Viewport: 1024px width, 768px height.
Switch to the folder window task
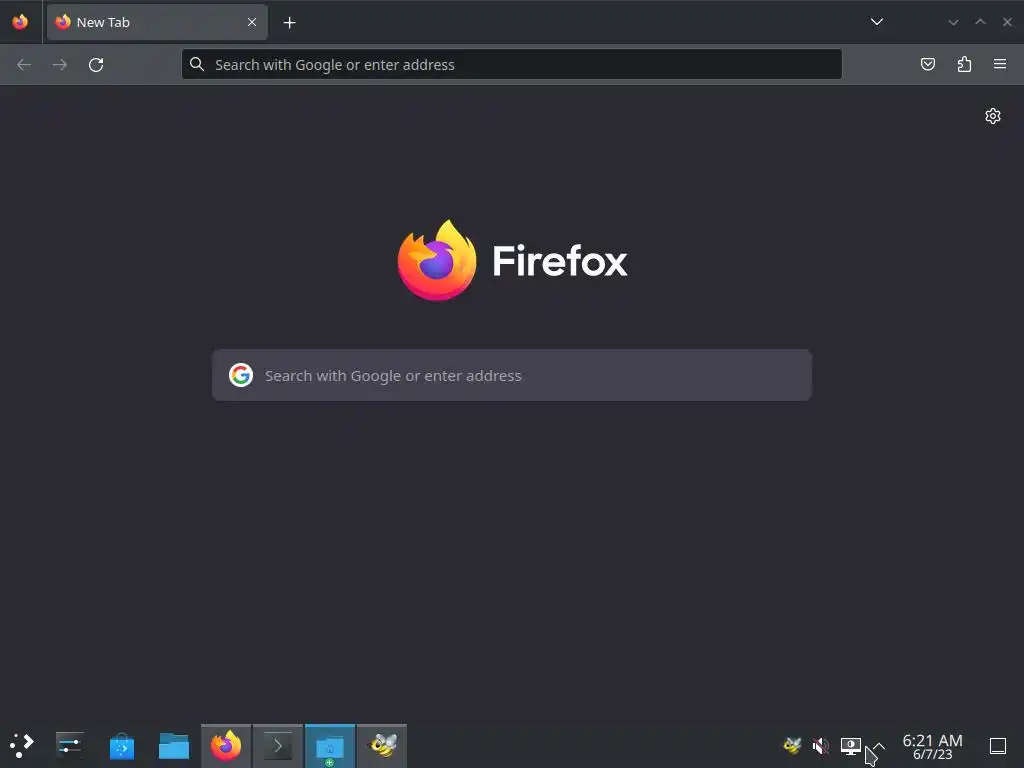pos(330,746)
